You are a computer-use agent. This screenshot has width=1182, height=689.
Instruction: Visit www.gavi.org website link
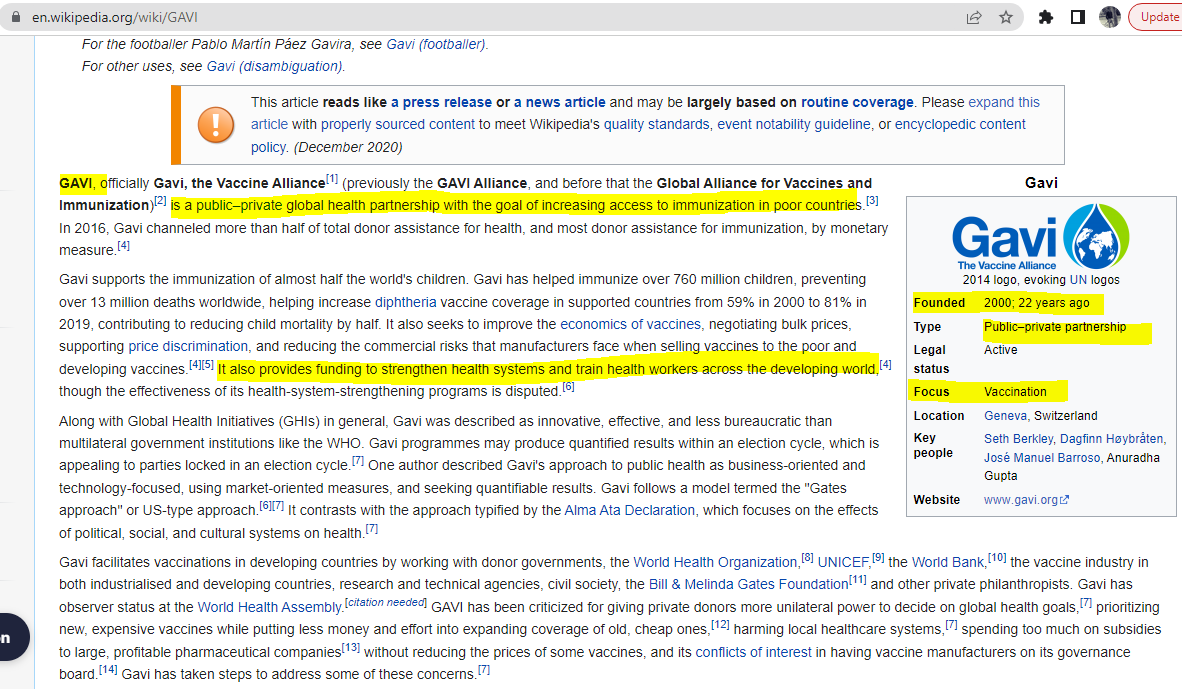click(x=1021, y=500)
